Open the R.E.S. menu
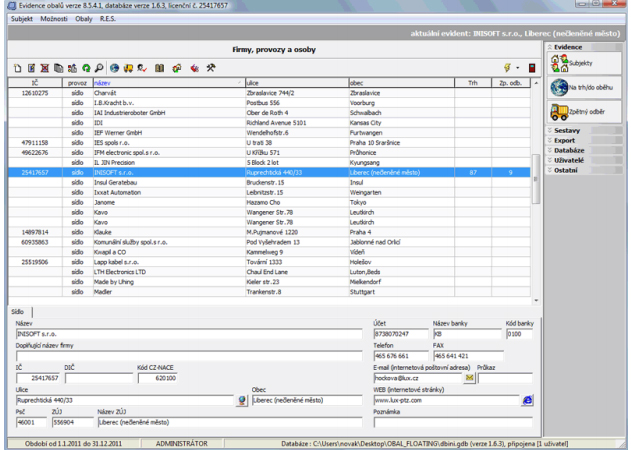Image resolution: width=631 pixels, height=450 pixels. (108, 19)
